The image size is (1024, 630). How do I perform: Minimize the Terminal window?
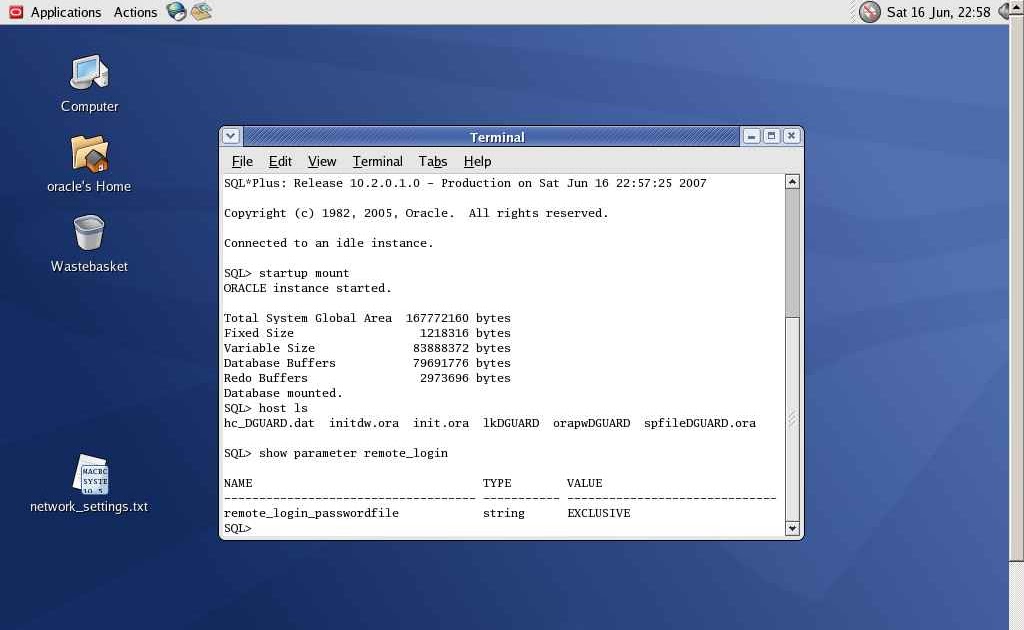[x=751, y=136]
